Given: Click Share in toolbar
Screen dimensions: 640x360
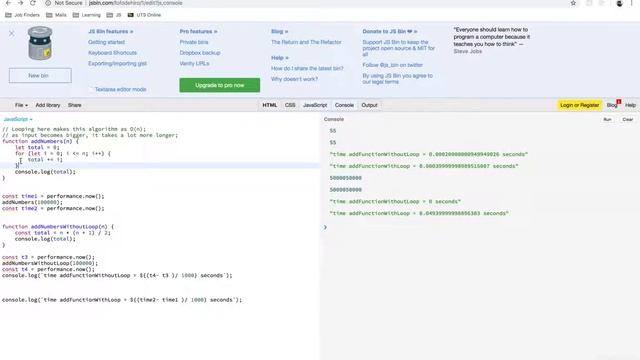Looking at the screenshot, I should [x=75, y=105].
